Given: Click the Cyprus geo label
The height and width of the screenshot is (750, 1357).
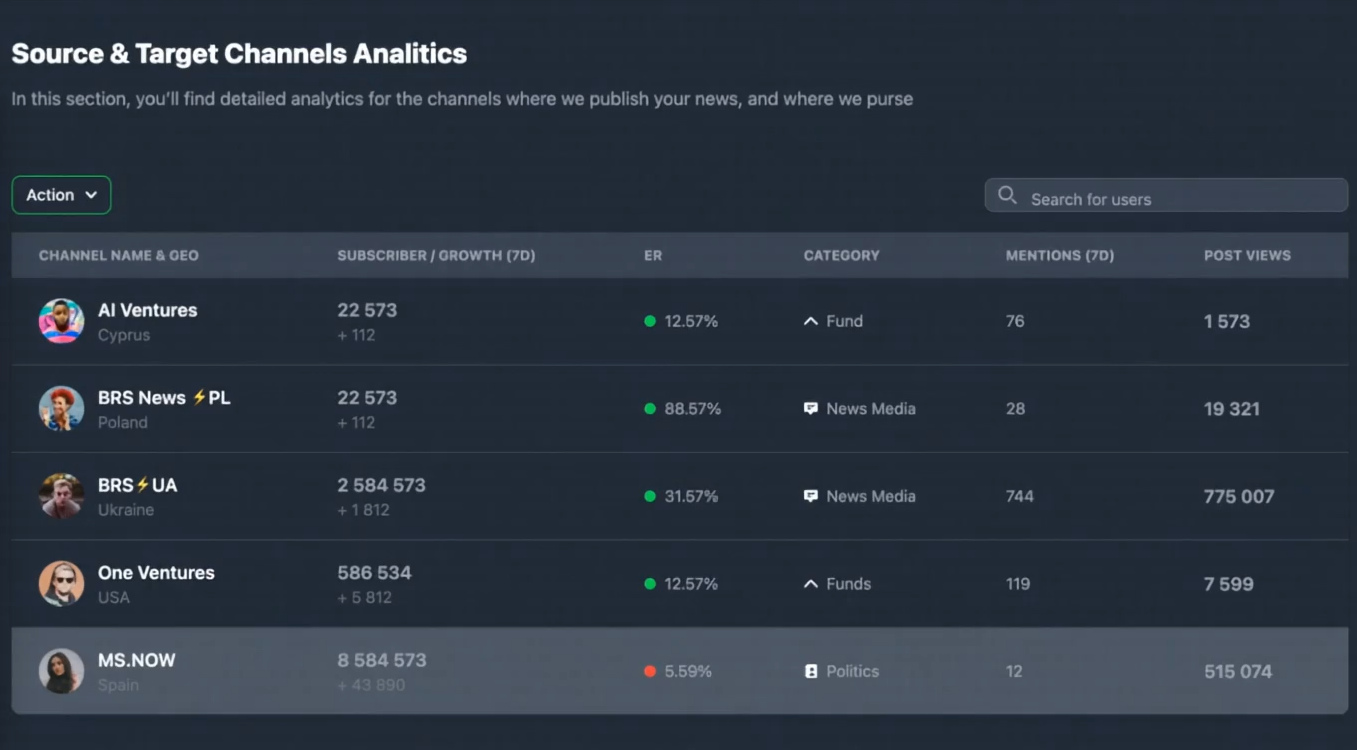Looking at the screenshot, I should click(124, 335).
